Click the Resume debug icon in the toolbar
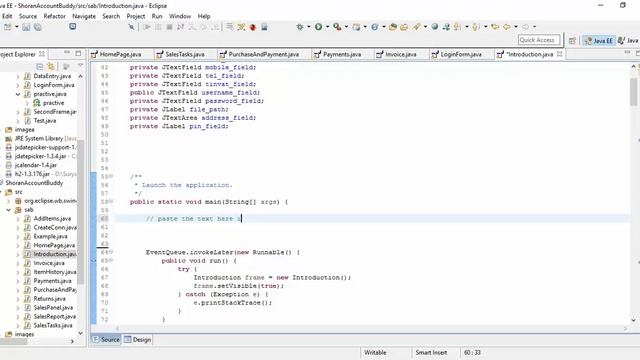The image size is (640, 360). (147, 27)
